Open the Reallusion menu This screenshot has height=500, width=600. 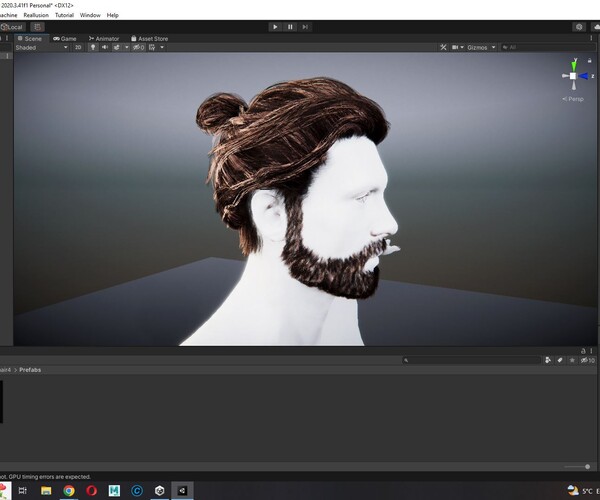[36, 15]
